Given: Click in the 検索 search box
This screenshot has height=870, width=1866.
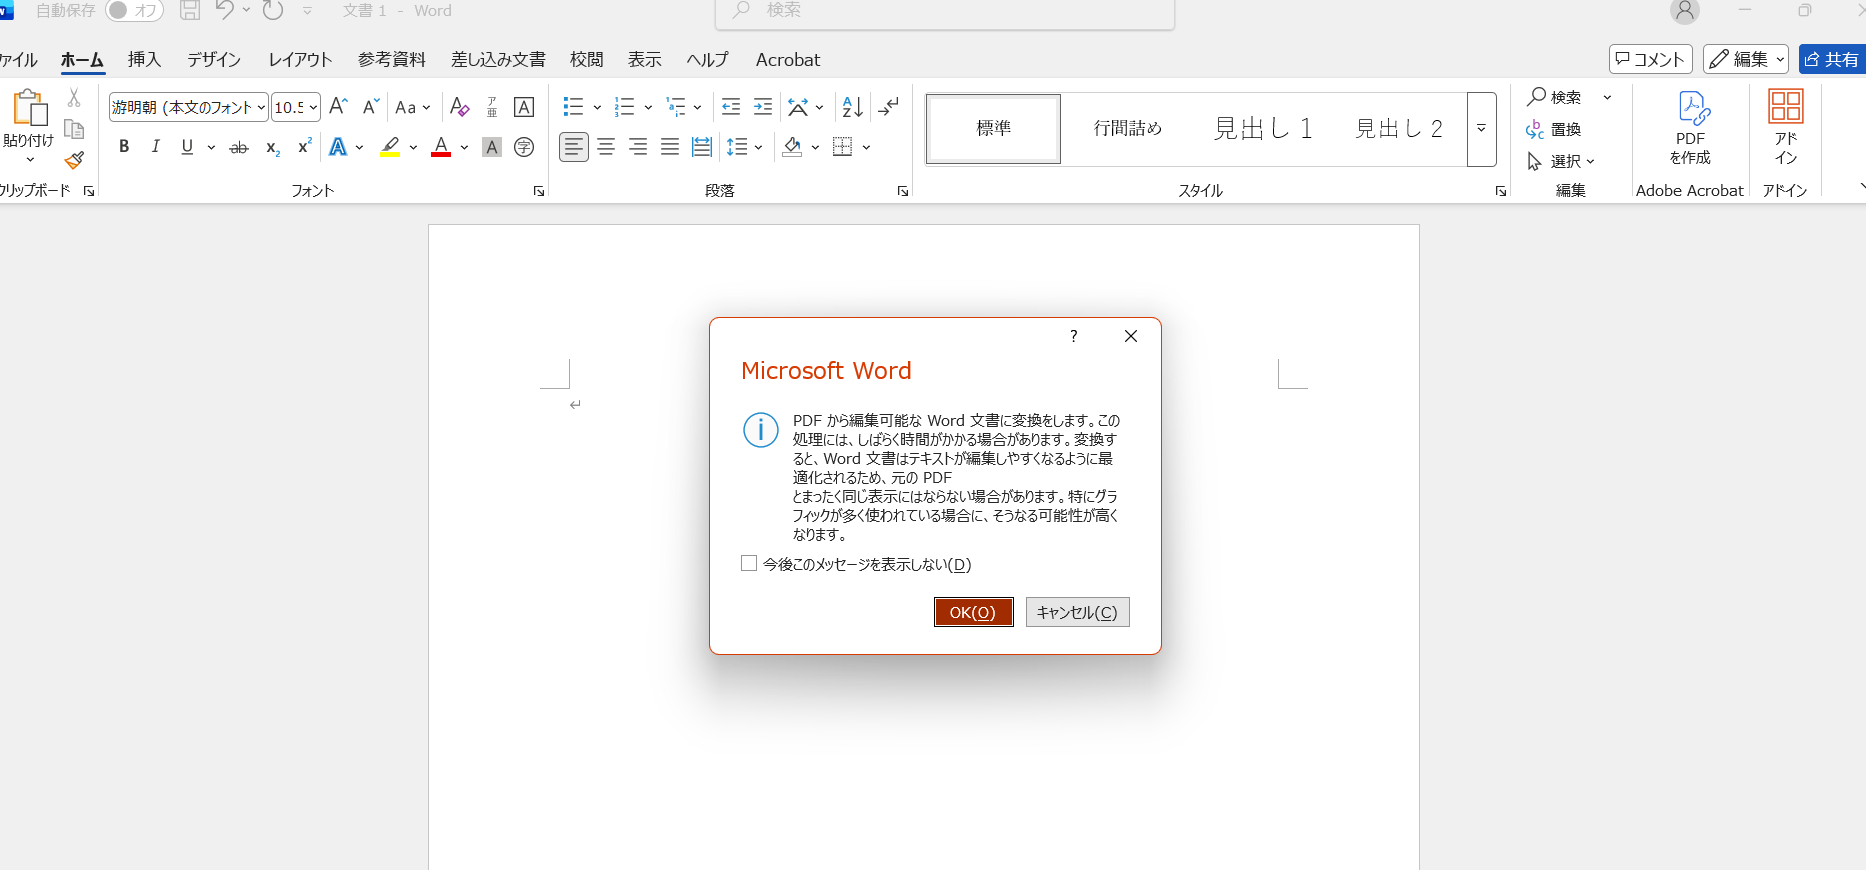Looking at the screenshot, I should (945, 11).
